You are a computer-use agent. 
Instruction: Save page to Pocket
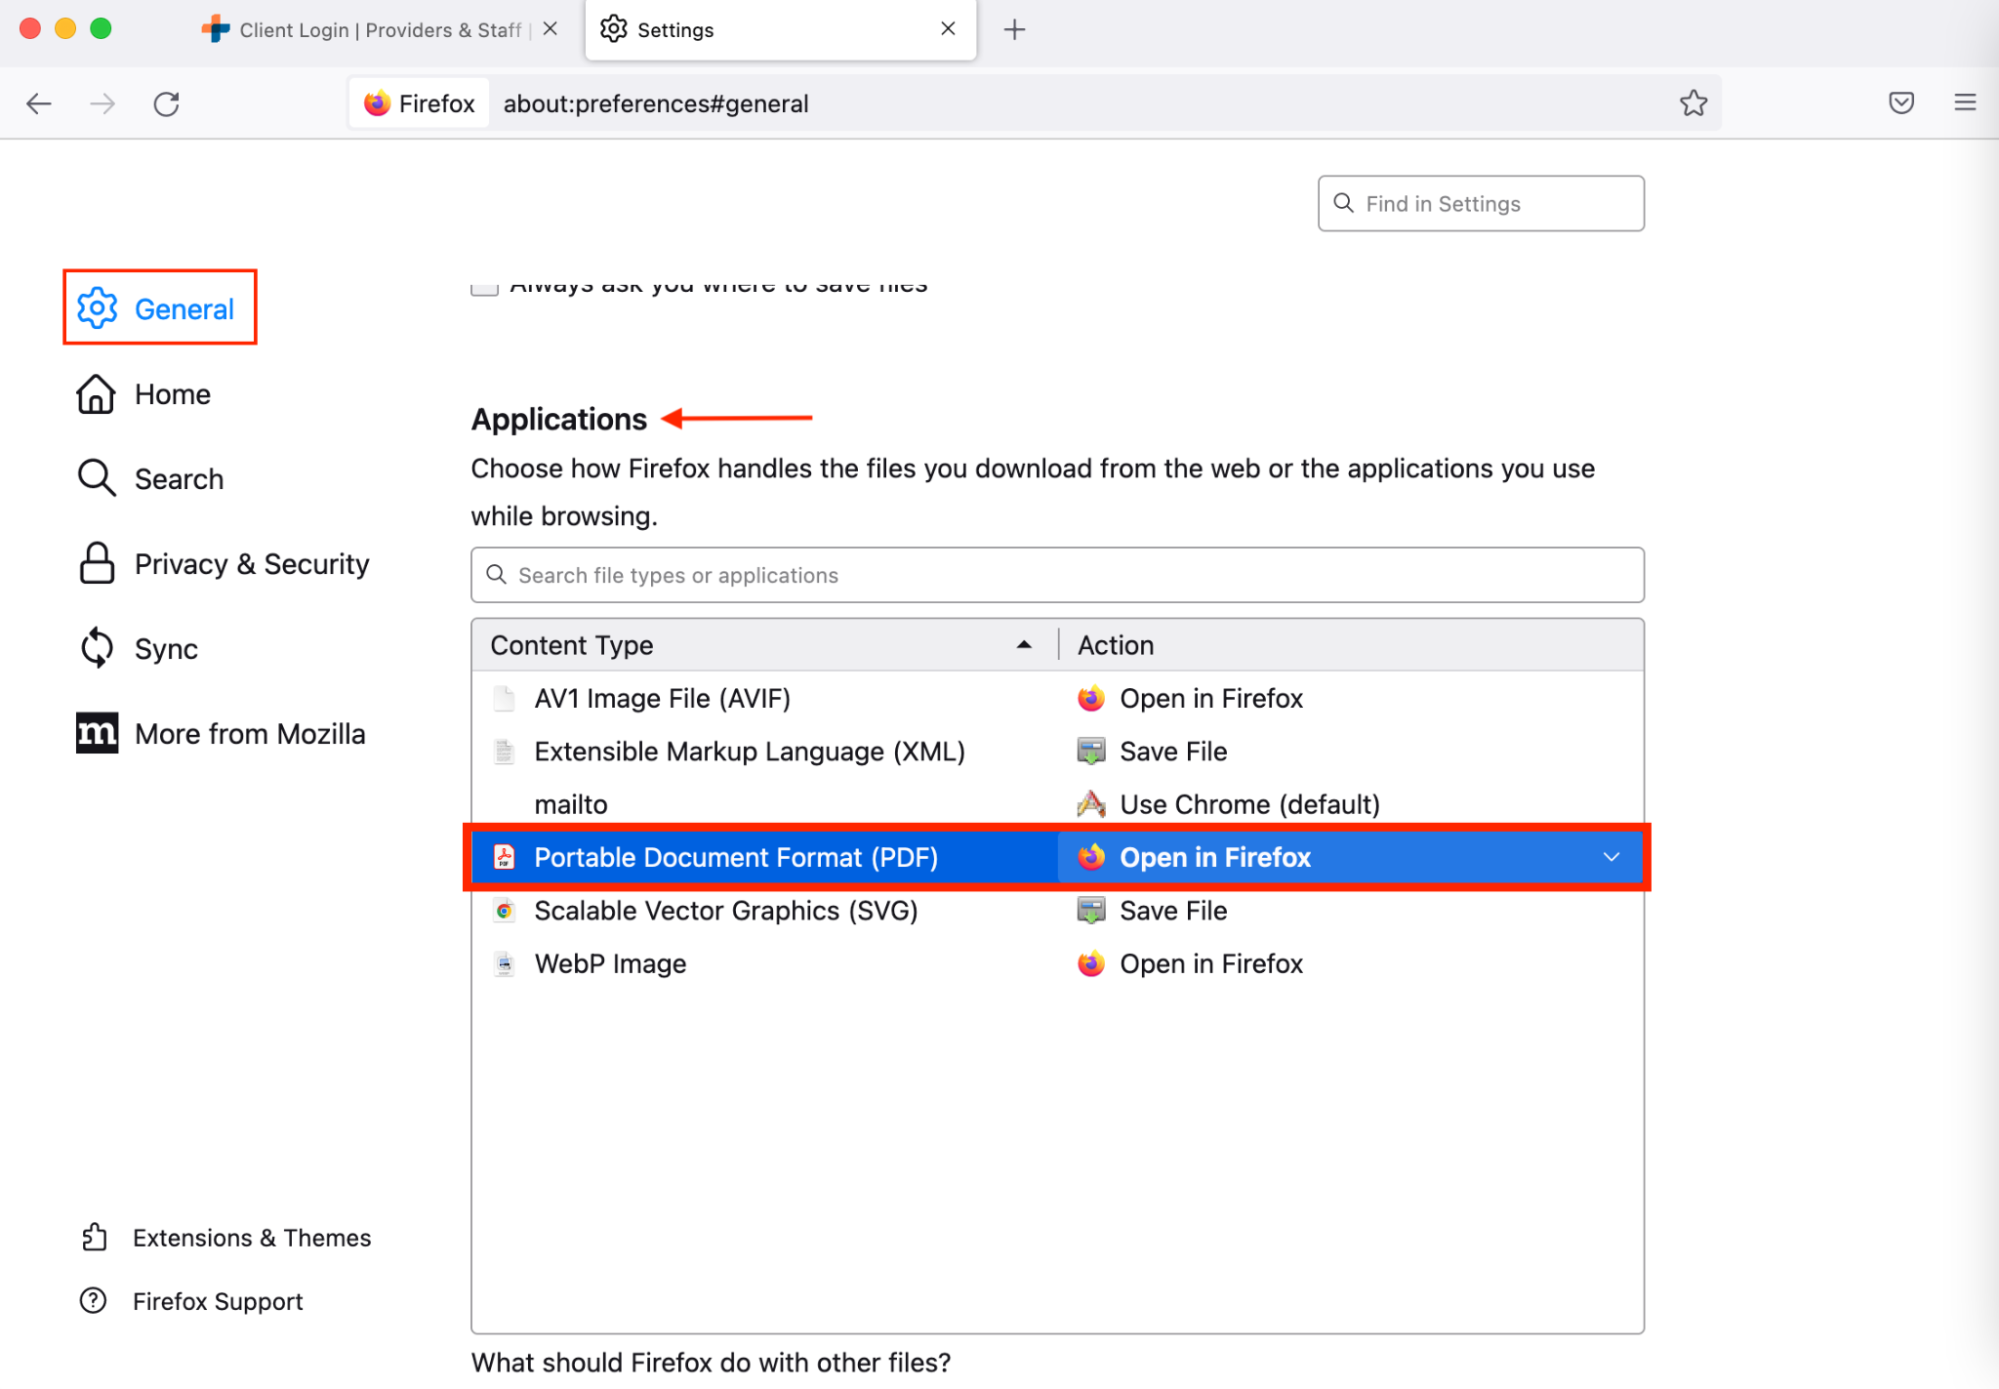click(1899, 103)
